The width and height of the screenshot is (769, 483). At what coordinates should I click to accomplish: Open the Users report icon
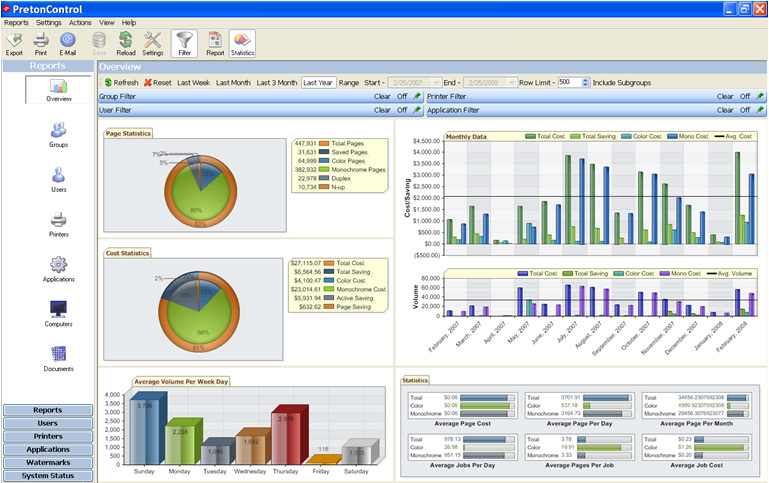tap(58, 179)
